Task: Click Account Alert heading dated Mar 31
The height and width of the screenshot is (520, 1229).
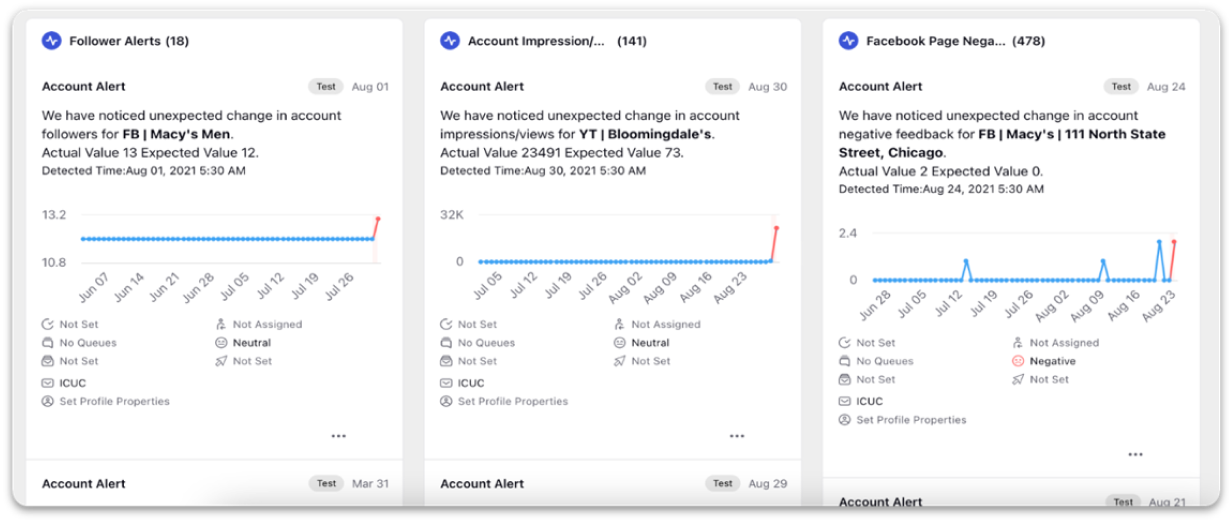Action: (x=84, y=483)
